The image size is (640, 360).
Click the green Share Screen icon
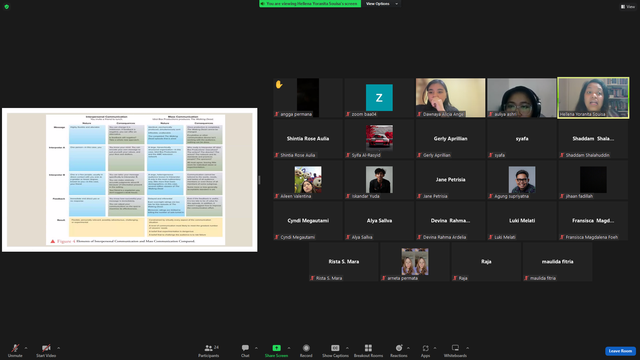click(x=276, y=348)
